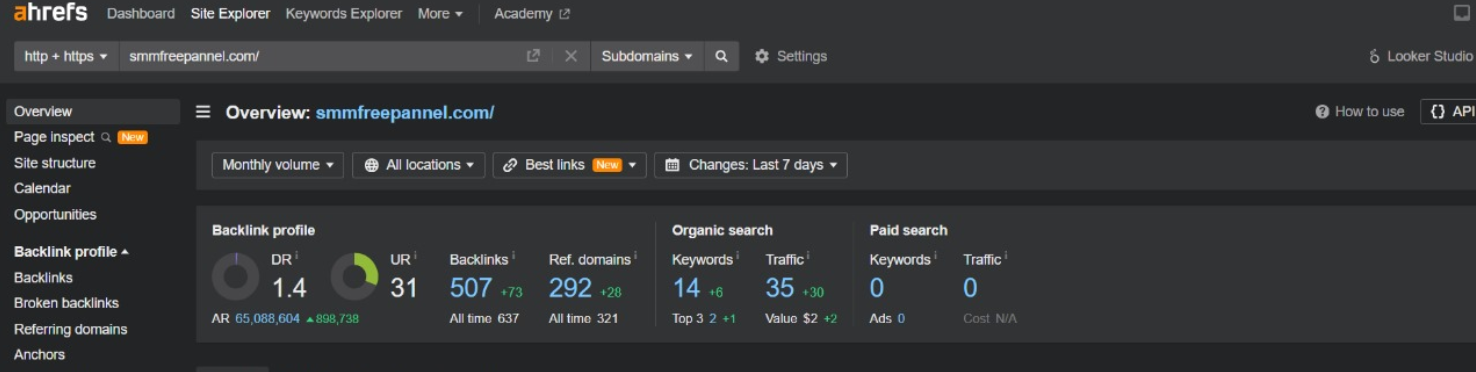
Task: Open Calendar in sidebar
Action: [x=42, y=188]
